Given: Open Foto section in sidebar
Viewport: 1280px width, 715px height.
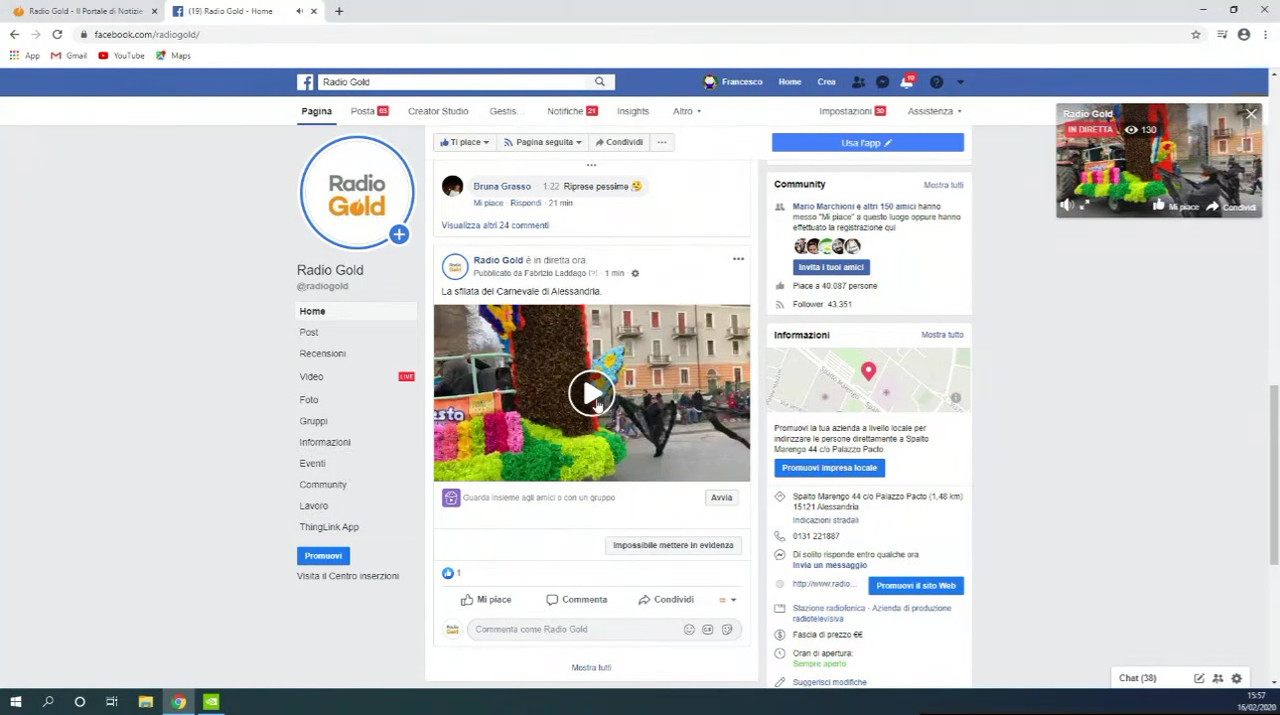Looking at the screenshot, I should (x=309, y=400).
